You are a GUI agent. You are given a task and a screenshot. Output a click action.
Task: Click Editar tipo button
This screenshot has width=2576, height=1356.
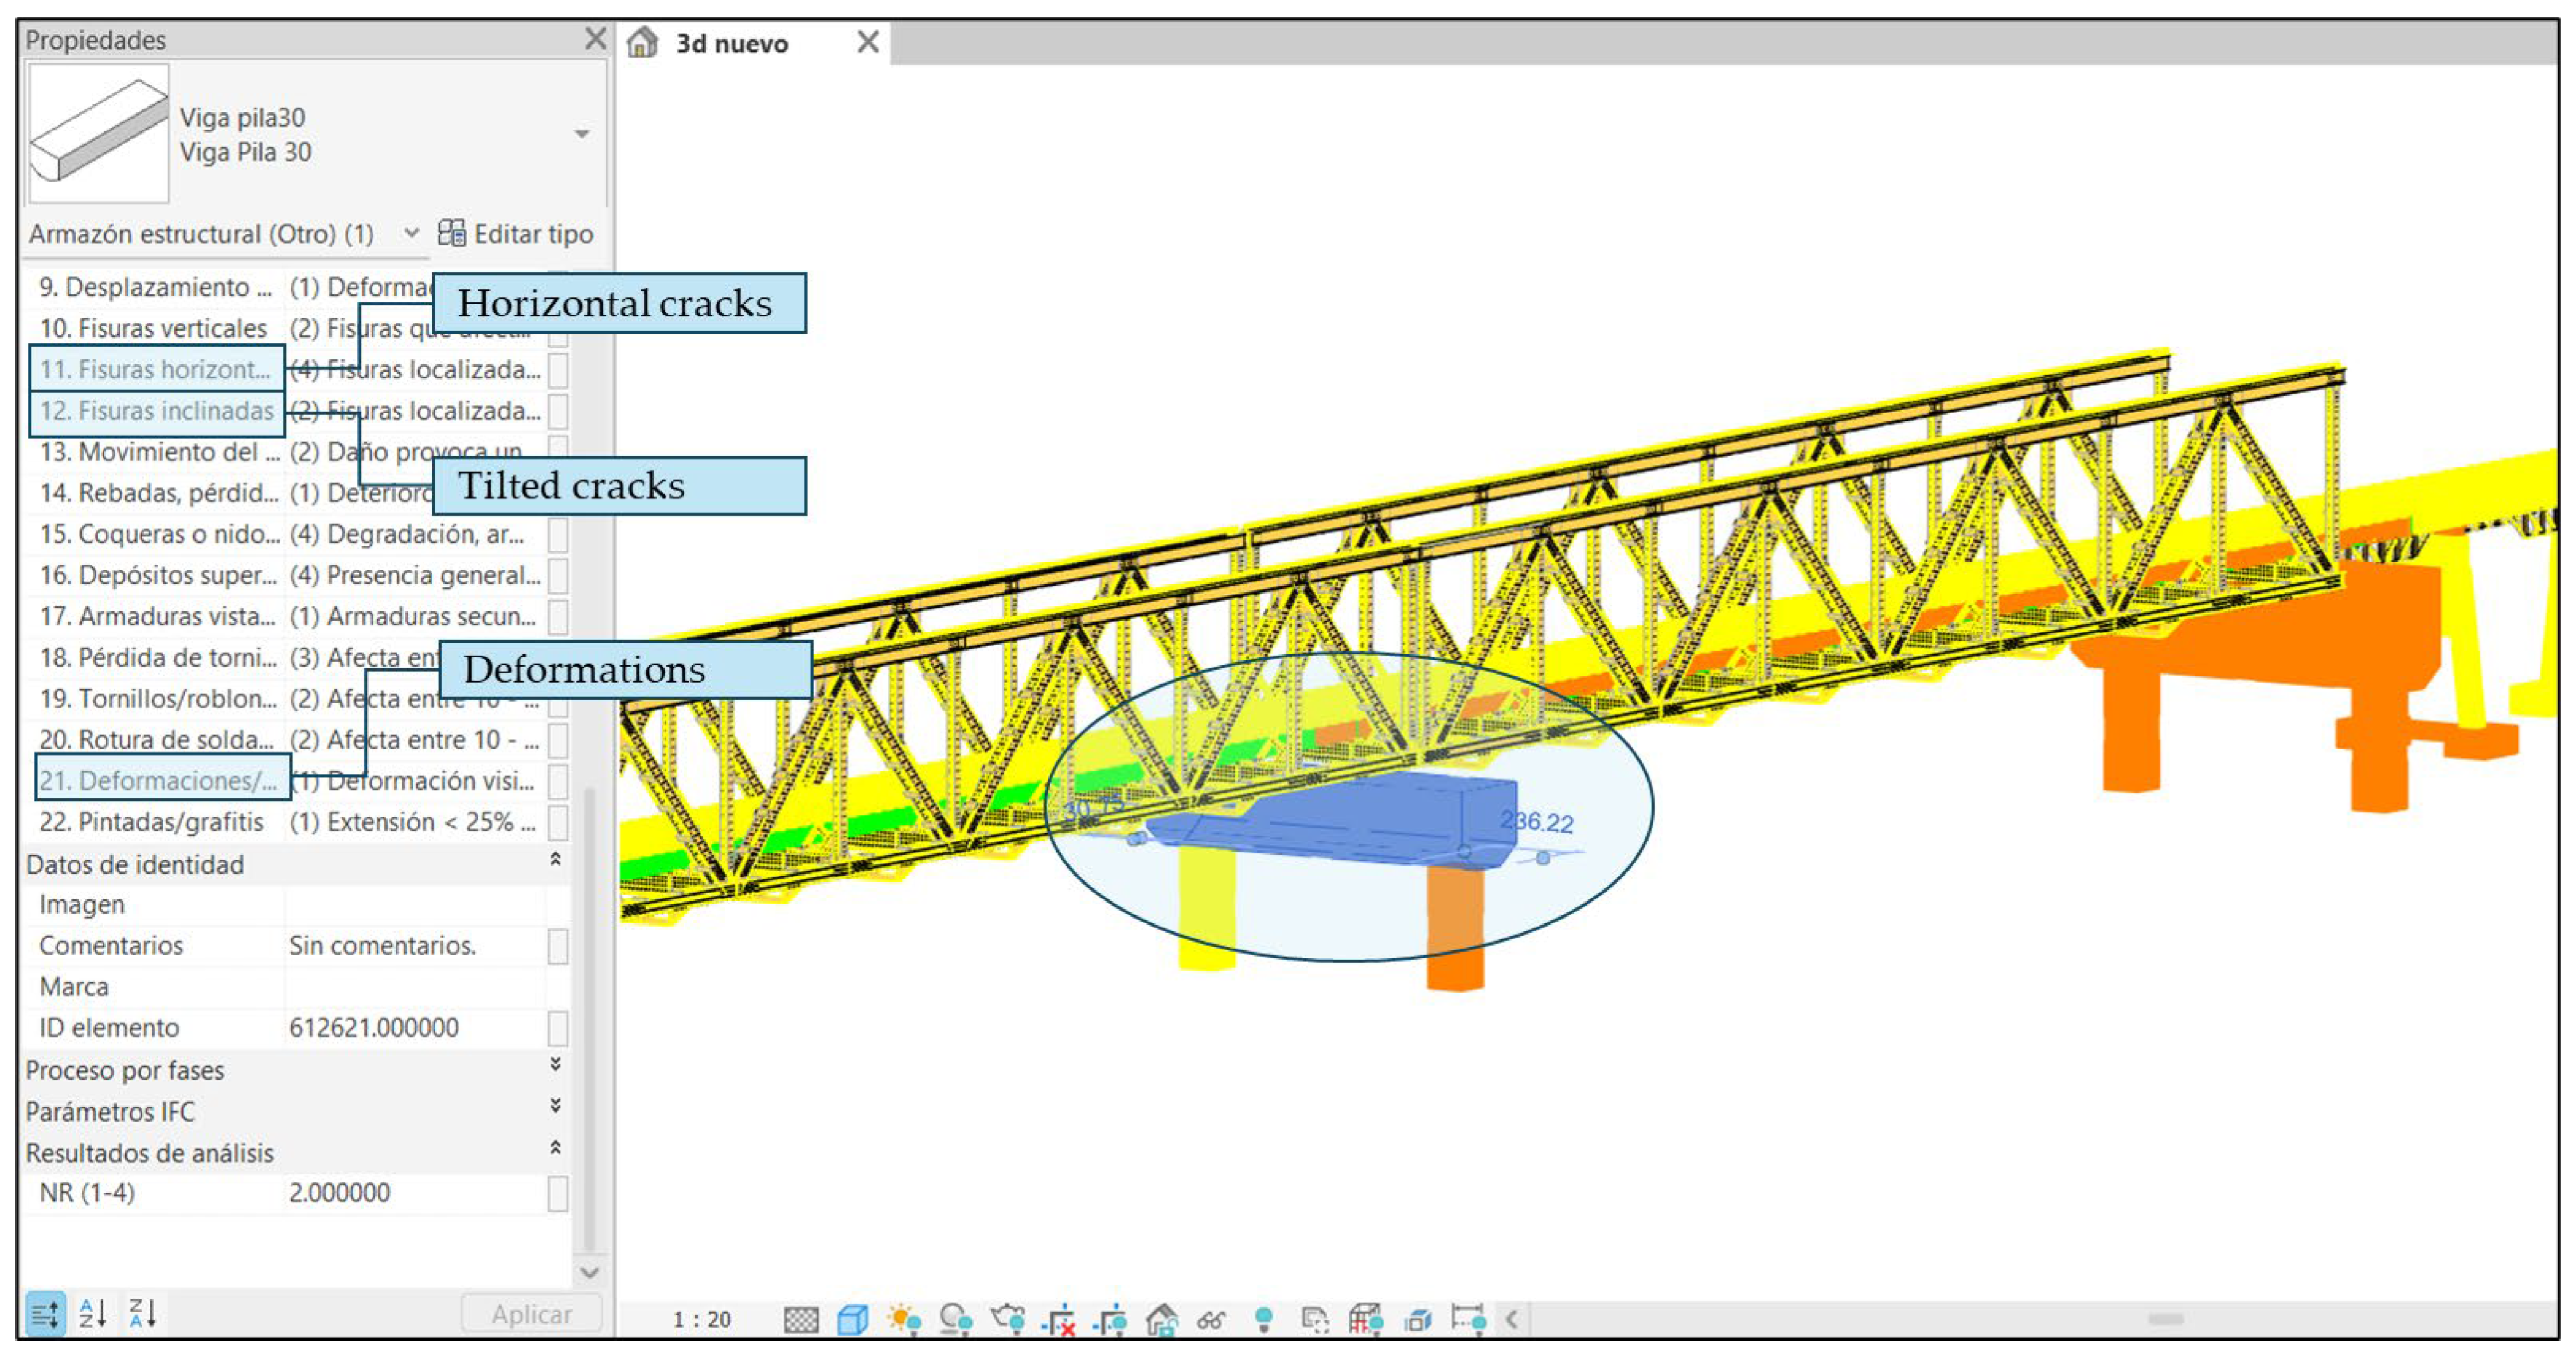tap(516, 234)
